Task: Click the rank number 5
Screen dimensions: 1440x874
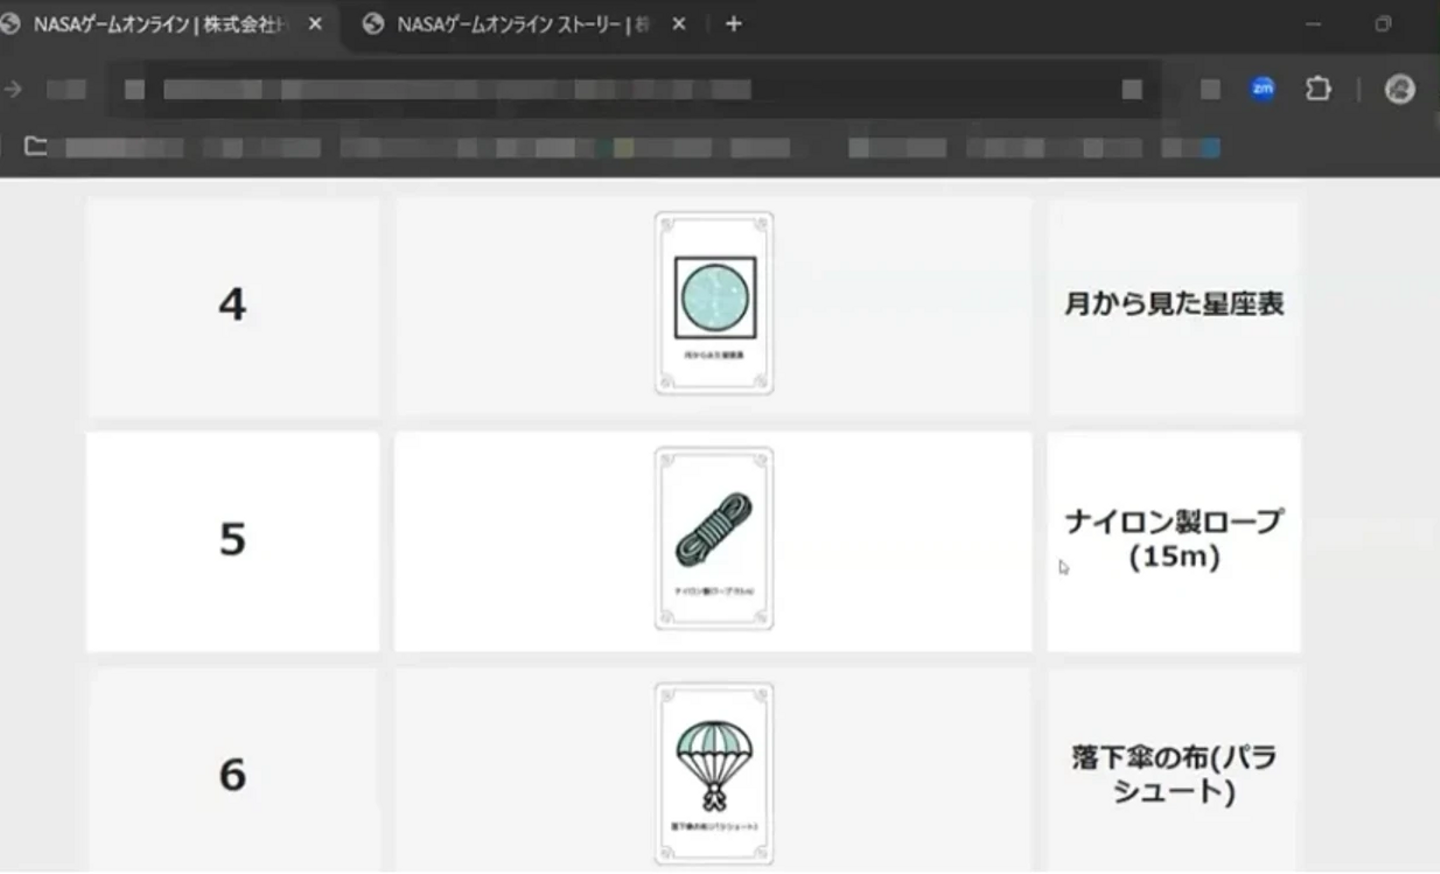Action: (232, 539)
